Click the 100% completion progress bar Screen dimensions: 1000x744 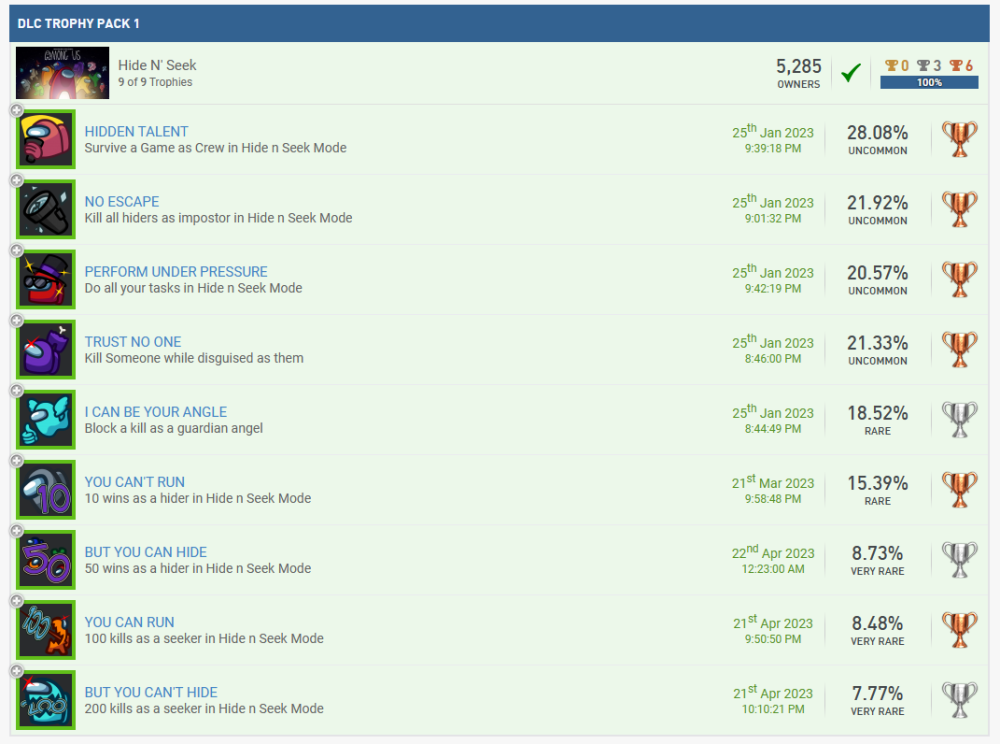(x=929, y=83)
